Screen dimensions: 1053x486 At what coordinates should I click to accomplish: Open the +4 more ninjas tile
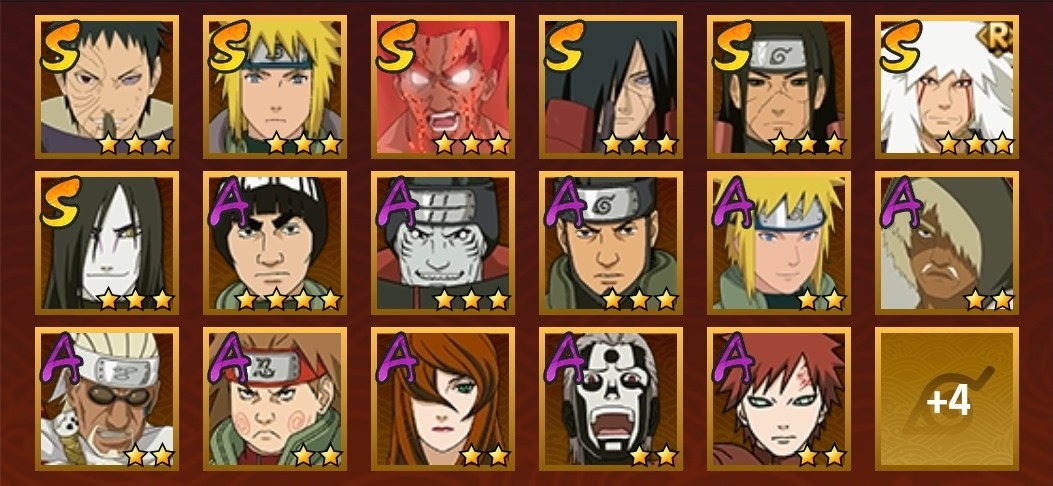(x=946, y=399)
